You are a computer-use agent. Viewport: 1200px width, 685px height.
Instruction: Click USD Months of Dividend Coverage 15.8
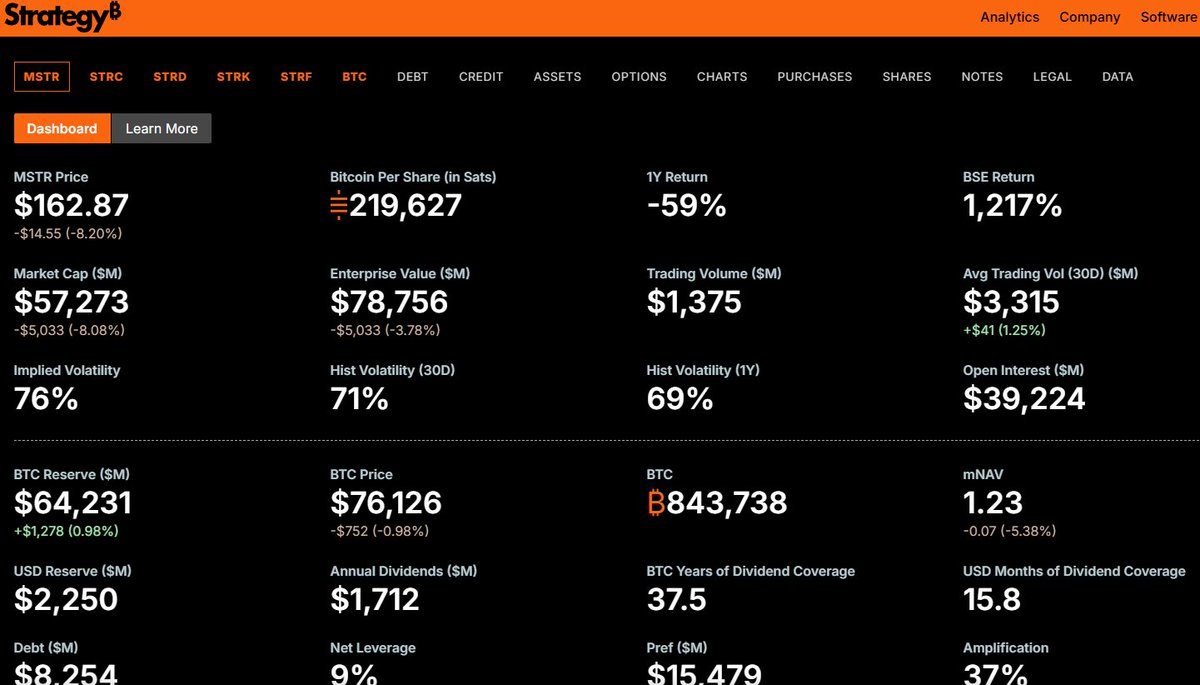point(992,600)
